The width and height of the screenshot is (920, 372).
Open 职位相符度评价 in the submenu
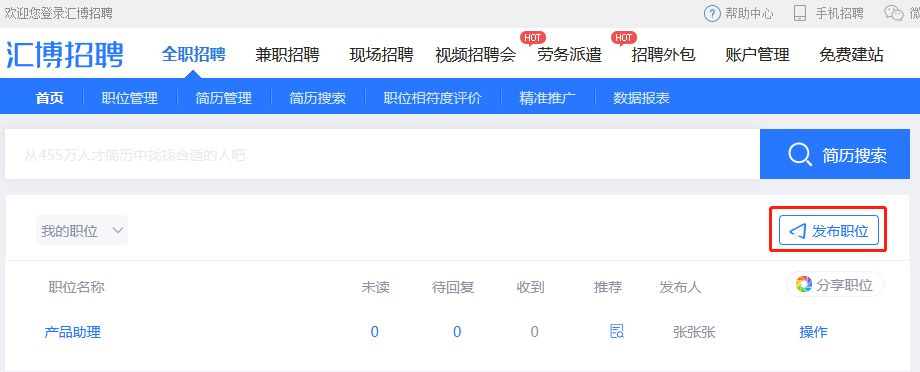(x=432, y=98)
